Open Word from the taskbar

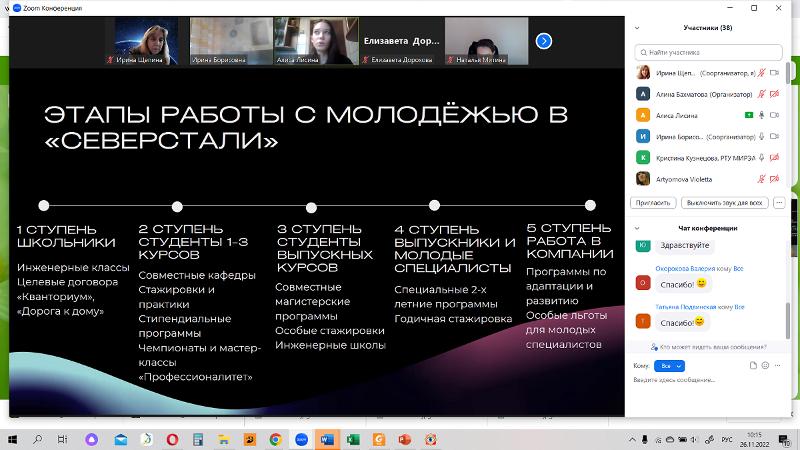click(327, 439)
